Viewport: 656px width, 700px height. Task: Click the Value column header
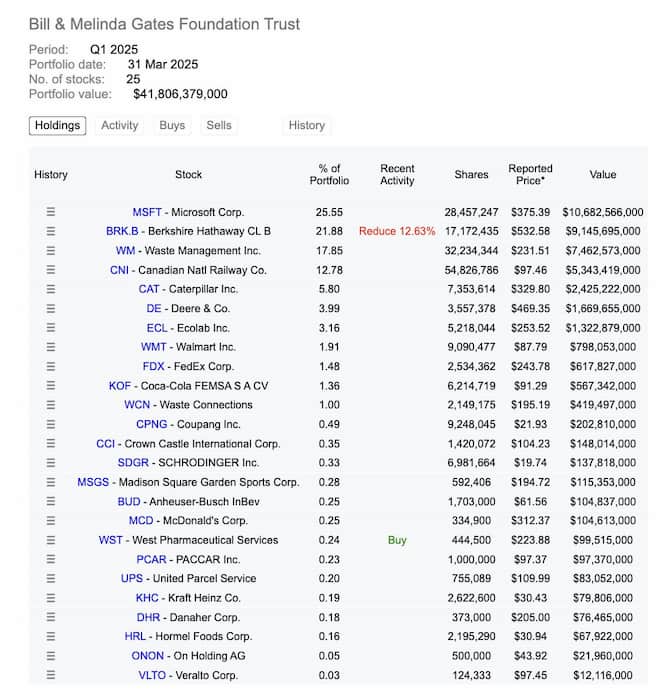point(602,174)
